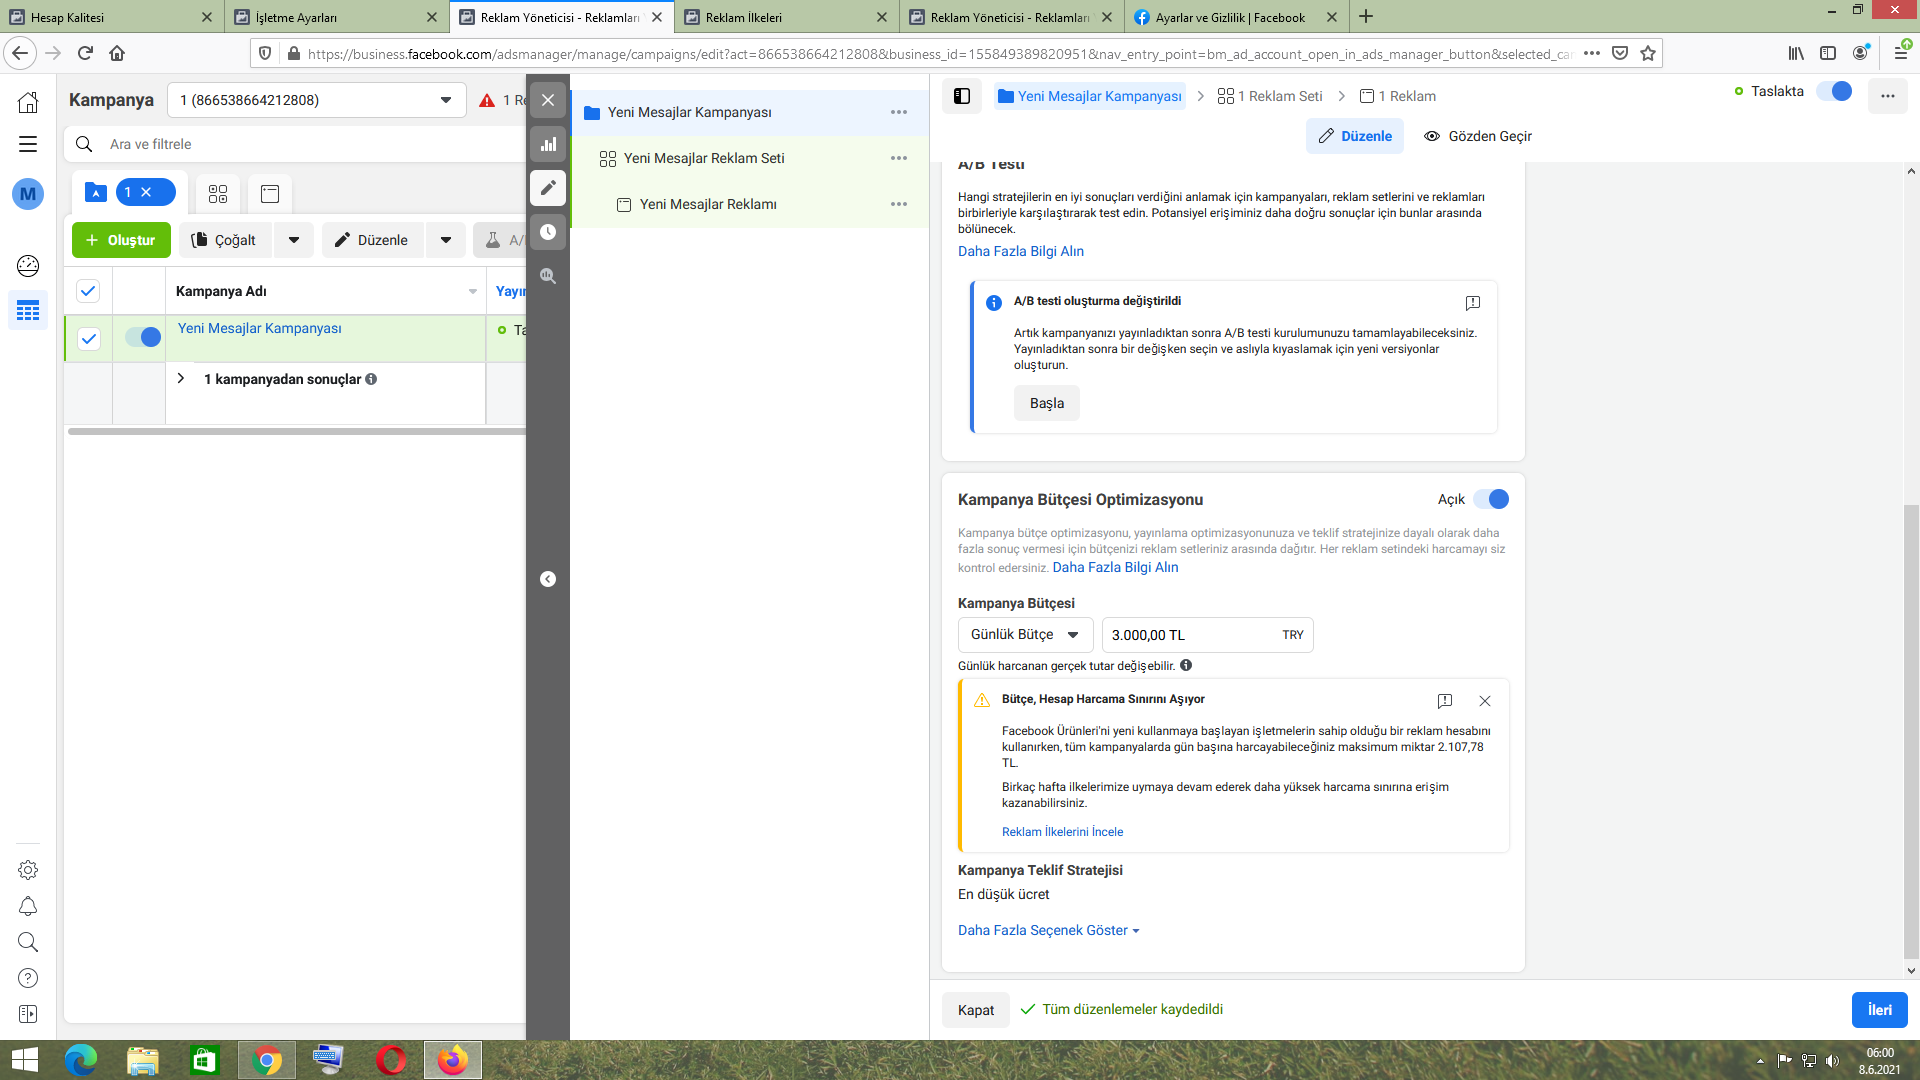Uncheck the select-all campaigns header checkbox
The image size is (1920, 1080).
tap(88, 291)
